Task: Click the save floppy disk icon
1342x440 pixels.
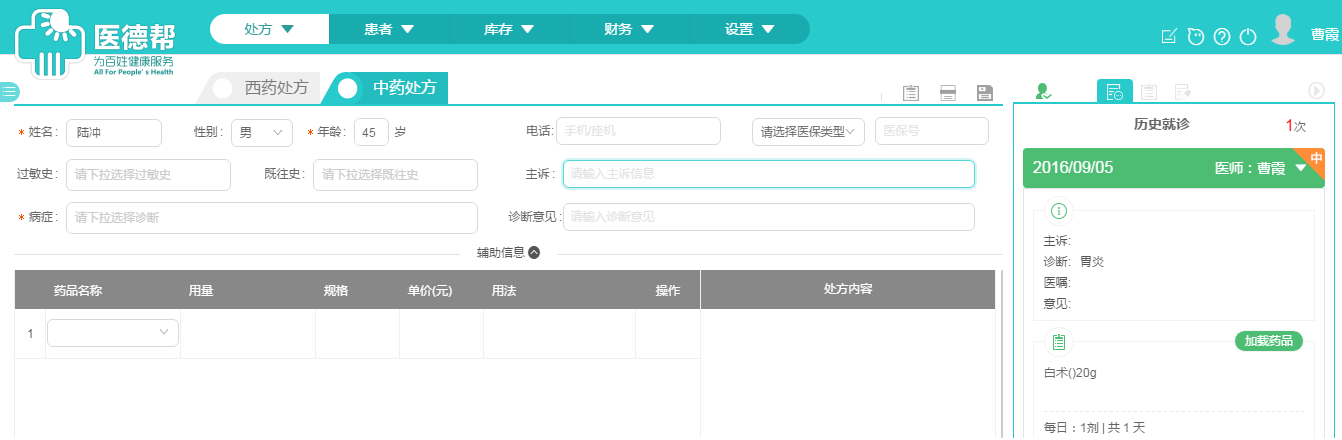Action: click(x=984, y=93)
